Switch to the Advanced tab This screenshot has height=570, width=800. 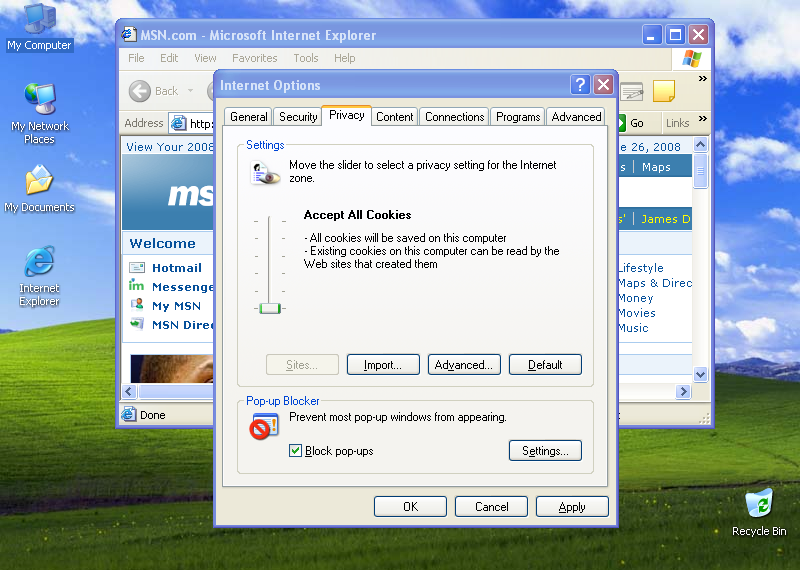pos(576,117)
